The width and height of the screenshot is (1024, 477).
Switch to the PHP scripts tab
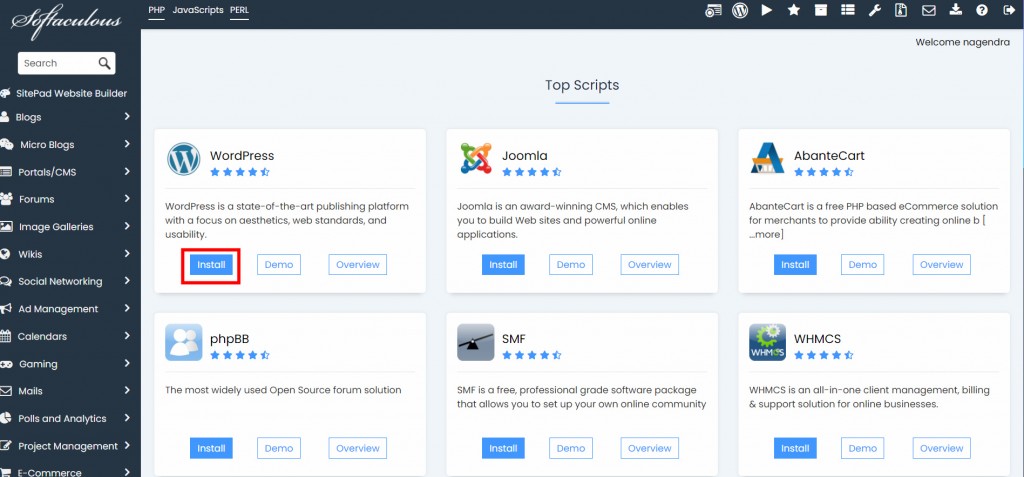click(x=157, y=10)
